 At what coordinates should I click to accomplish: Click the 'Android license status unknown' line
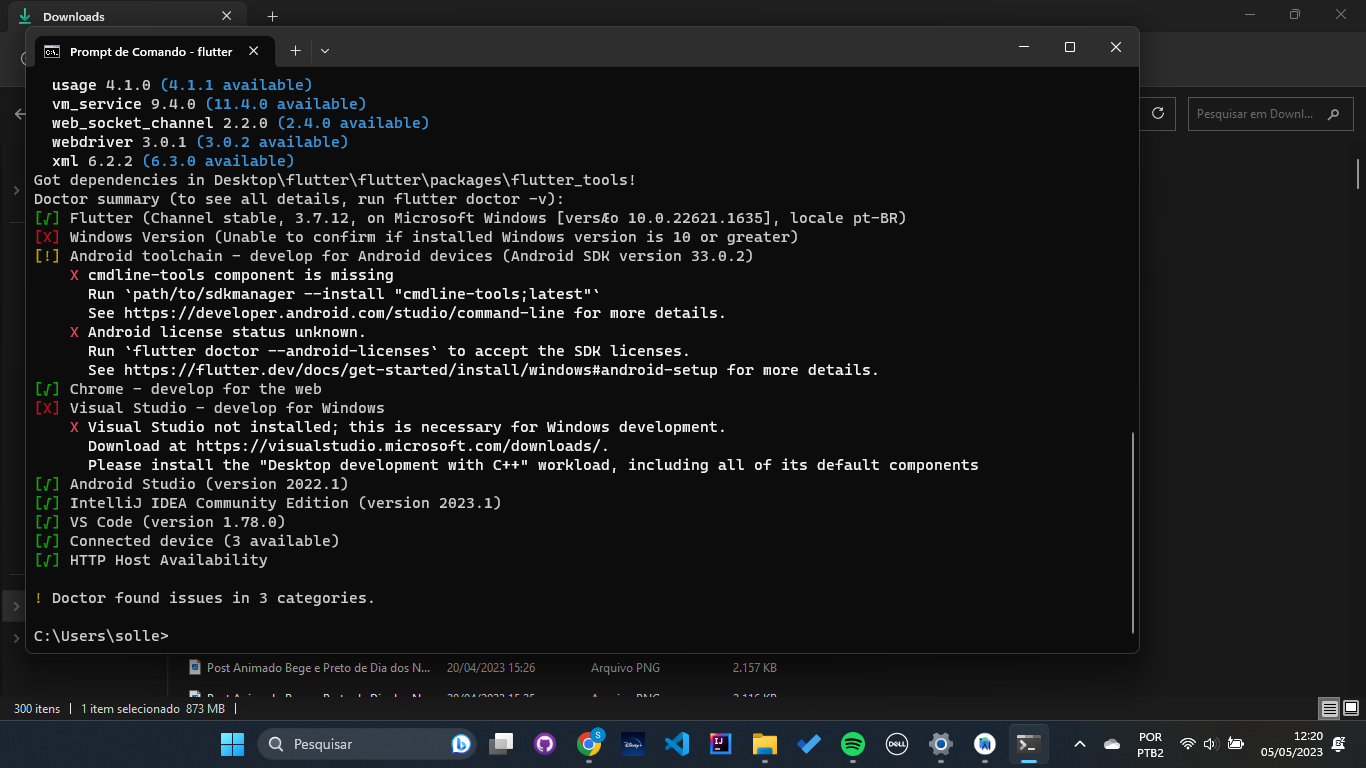coord(218,332)
